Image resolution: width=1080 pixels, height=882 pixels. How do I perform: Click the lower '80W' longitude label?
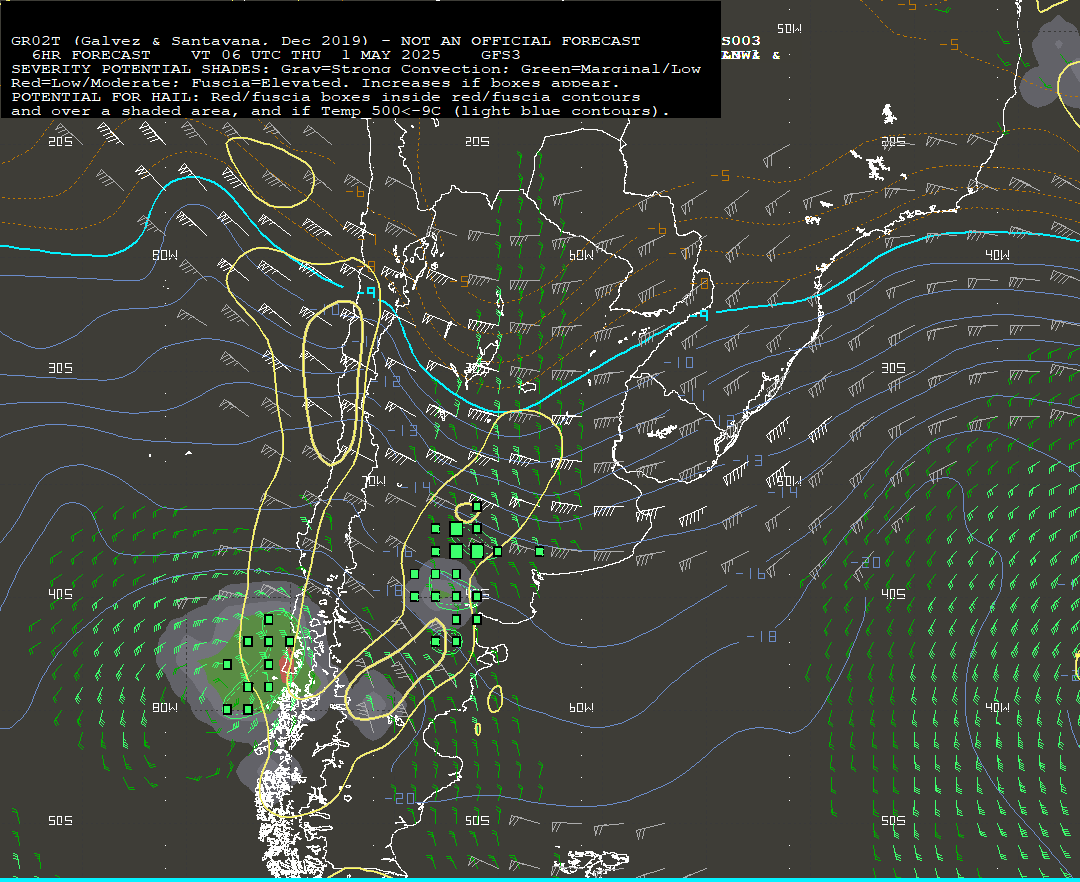165,707
